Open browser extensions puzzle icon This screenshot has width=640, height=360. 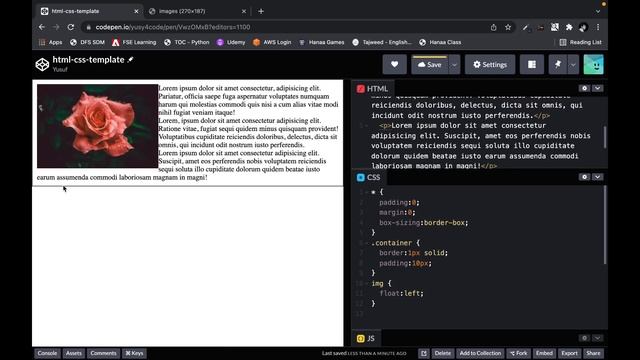point(569,27)
